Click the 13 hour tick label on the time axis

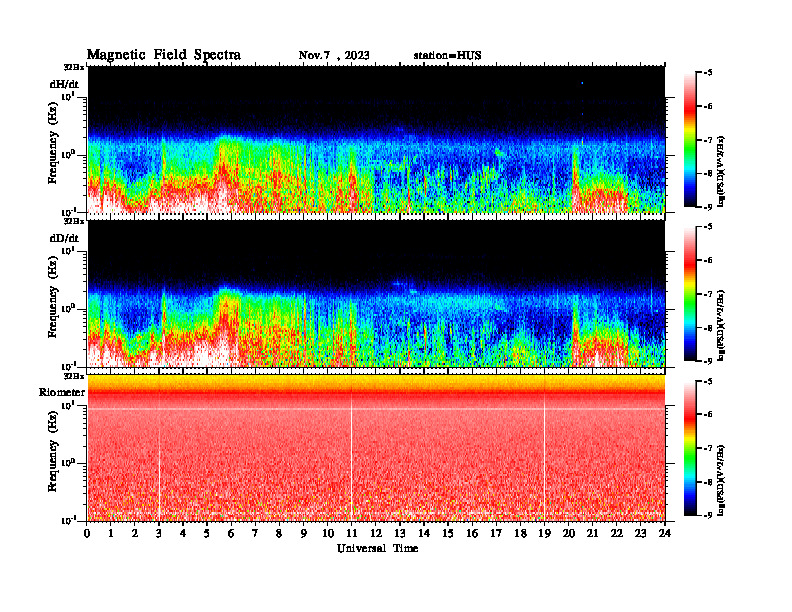tap(400, 534)
